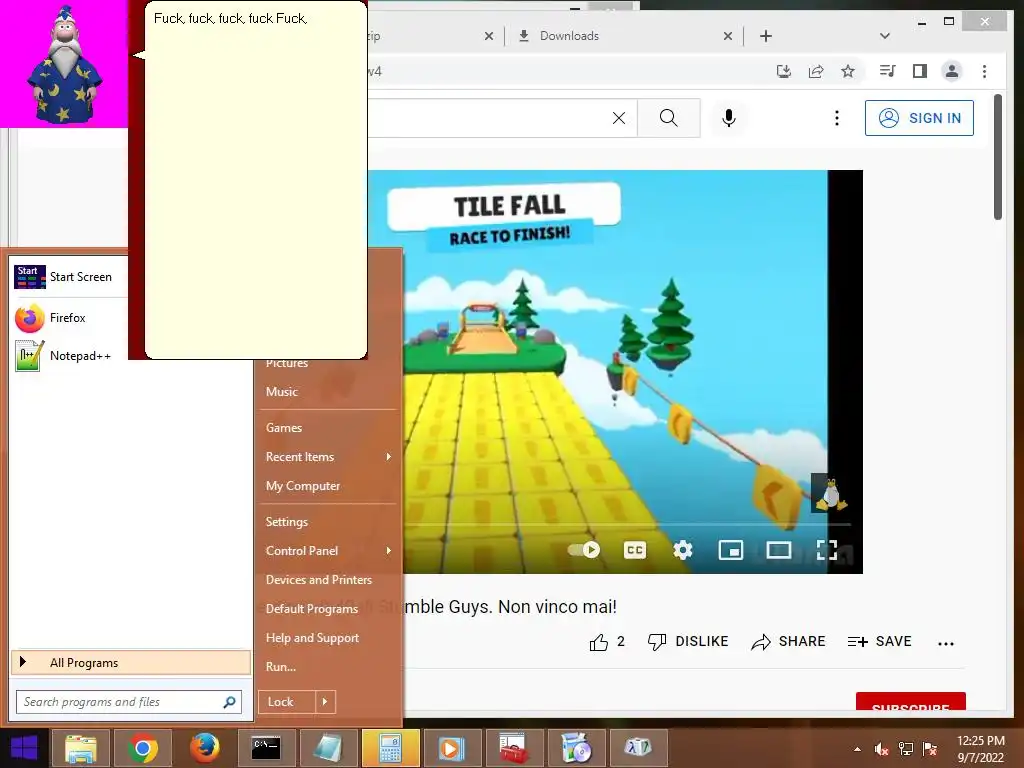Open the Run... dialog entry

pyautogui.click(x=281, y=667)
